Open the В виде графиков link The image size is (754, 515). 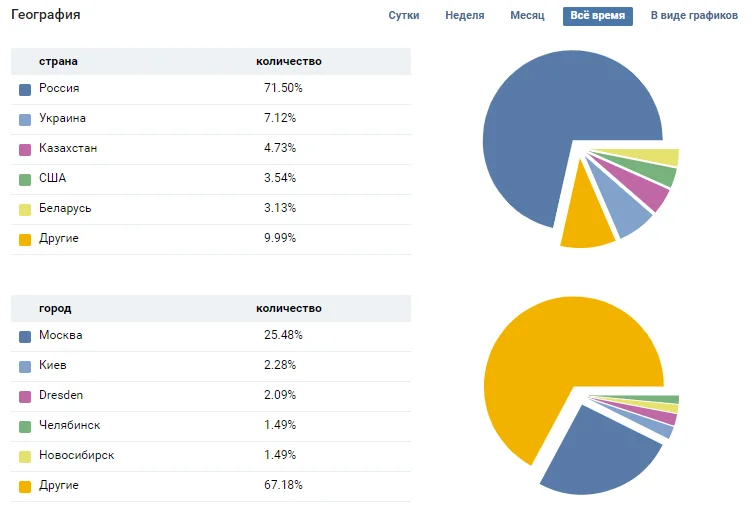(694, 16)
